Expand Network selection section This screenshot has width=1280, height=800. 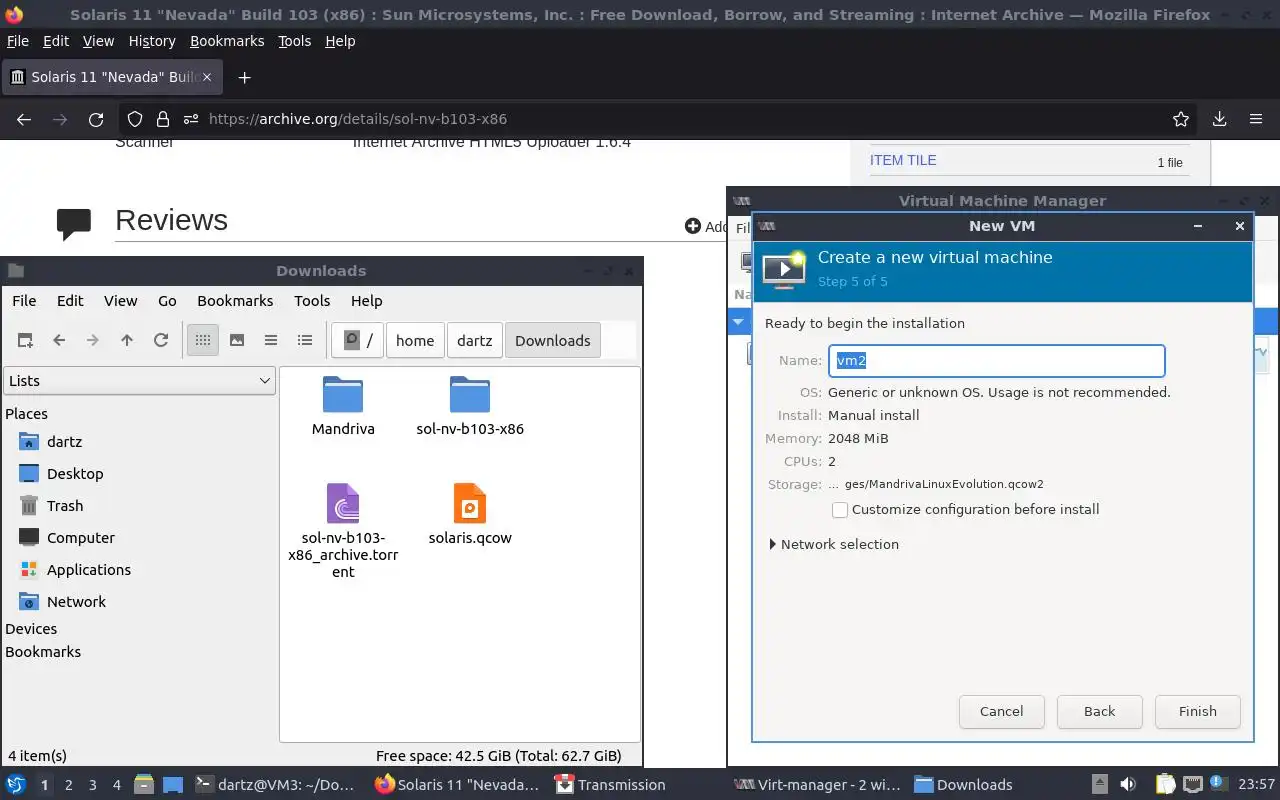pos(834,544)
